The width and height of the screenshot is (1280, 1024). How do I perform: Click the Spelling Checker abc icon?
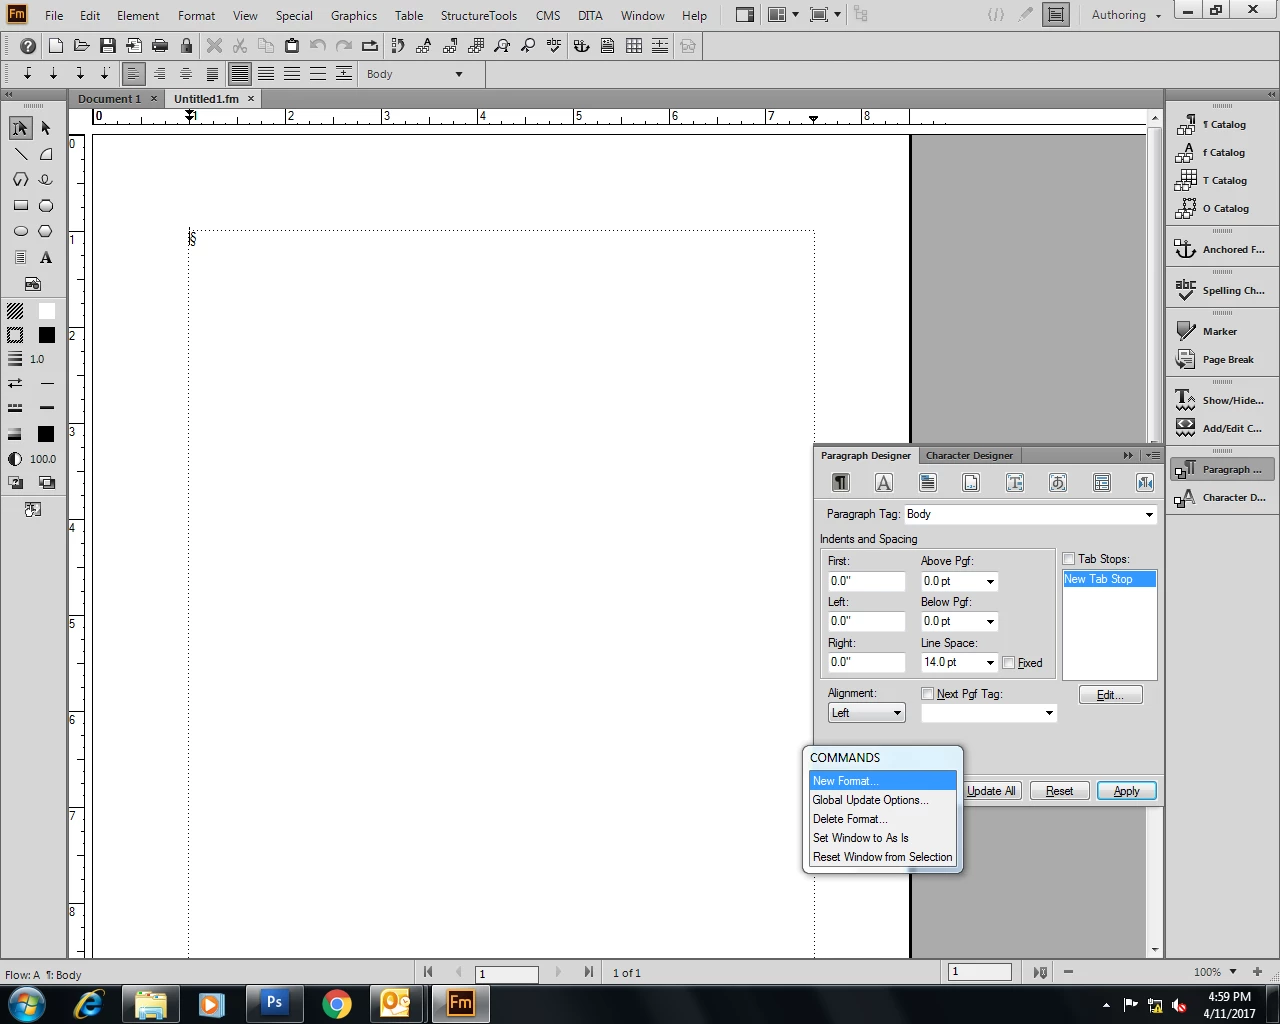coord(554,46)
